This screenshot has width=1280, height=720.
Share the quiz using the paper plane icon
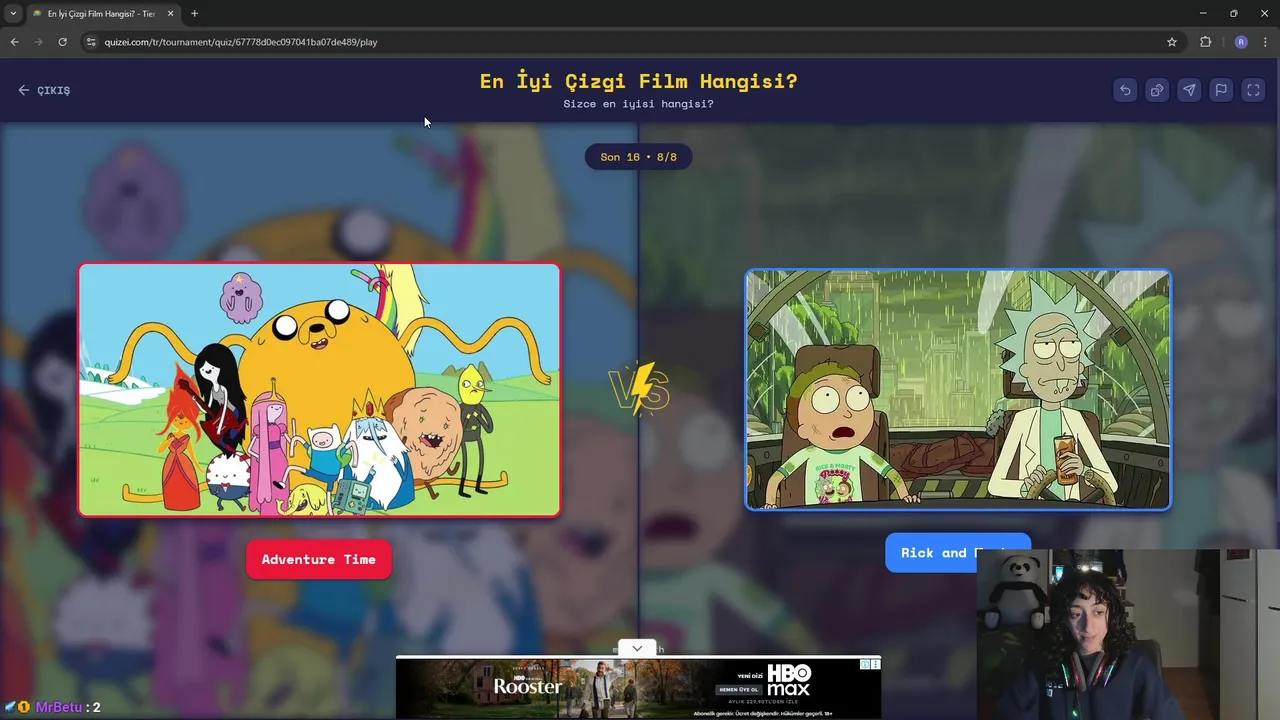point(1189,90)
